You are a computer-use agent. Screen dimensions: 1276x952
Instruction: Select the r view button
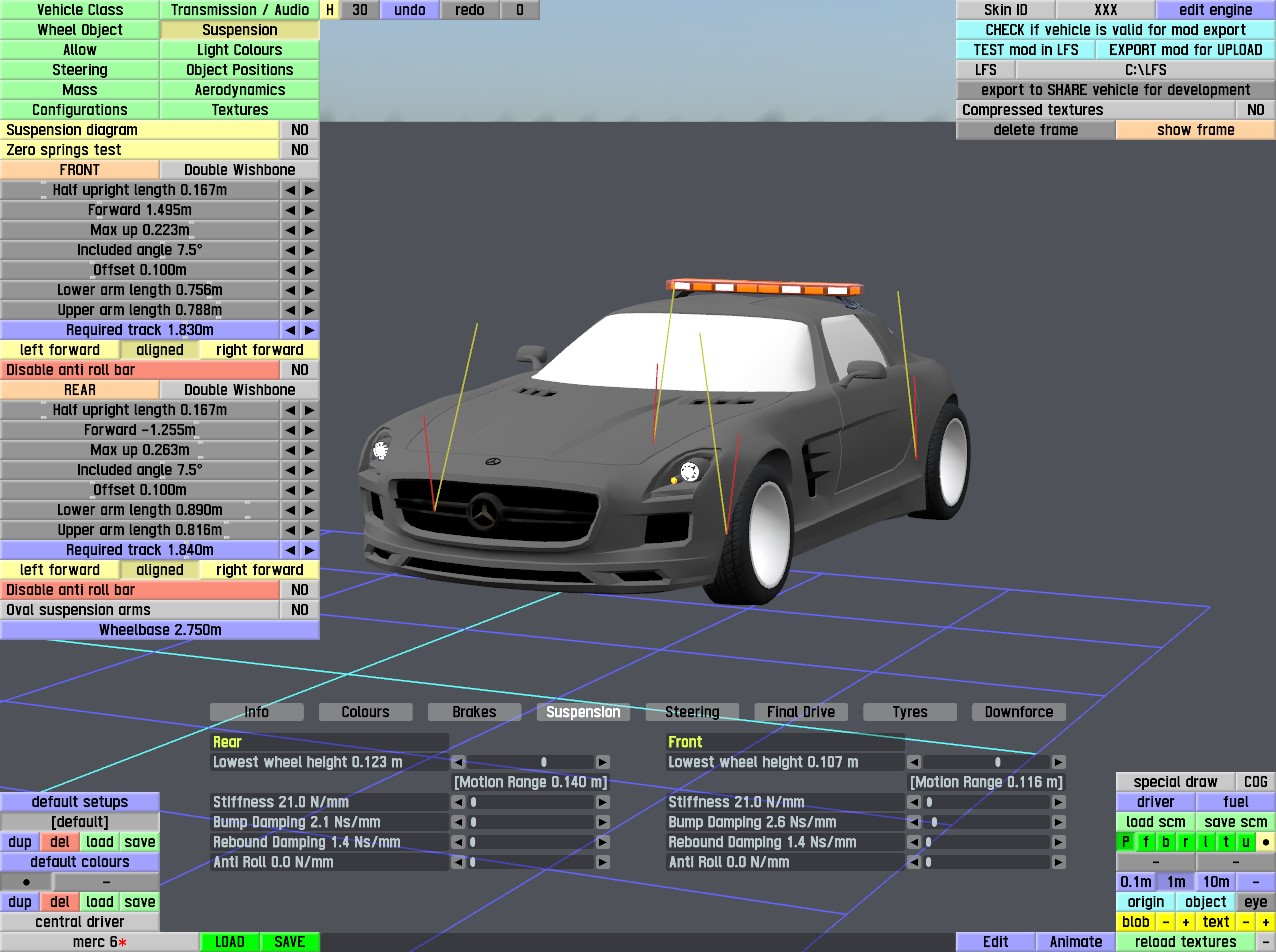pos(1186,842)
